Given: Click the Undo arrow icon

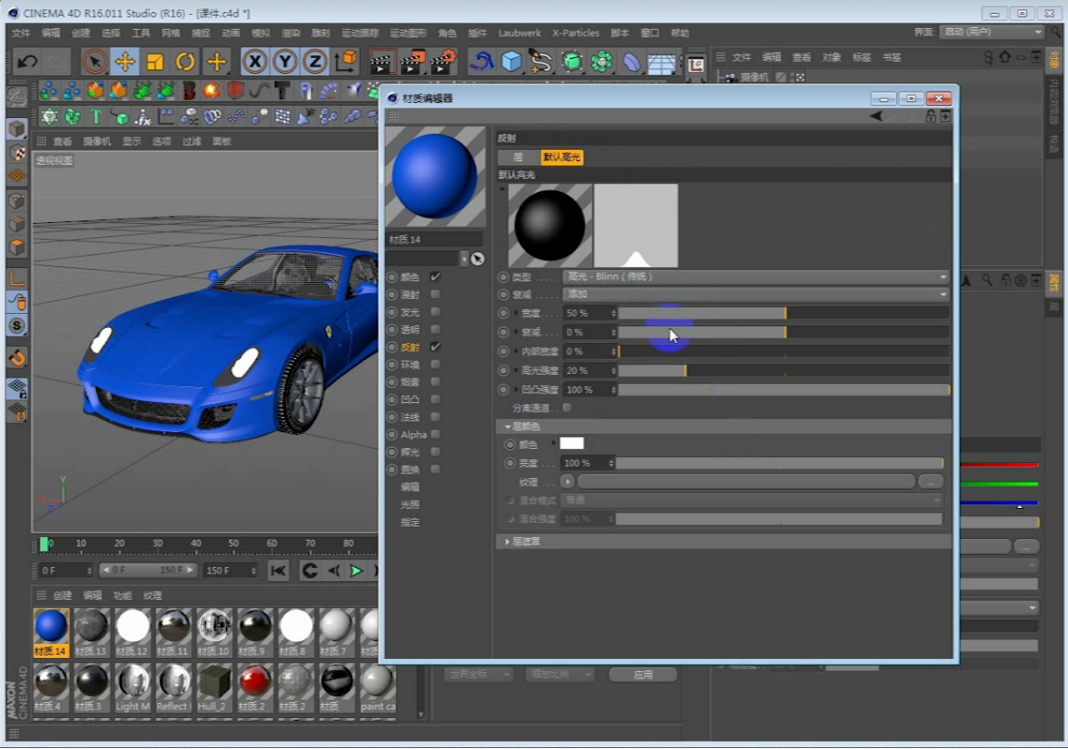Looking at the screenshot, I should tap(27, 62).
